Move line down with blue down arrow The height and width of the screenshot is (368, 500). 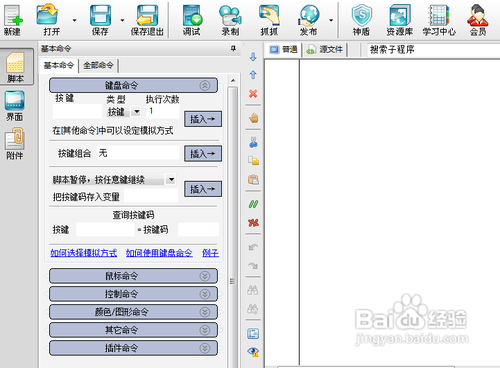[253, 57]
